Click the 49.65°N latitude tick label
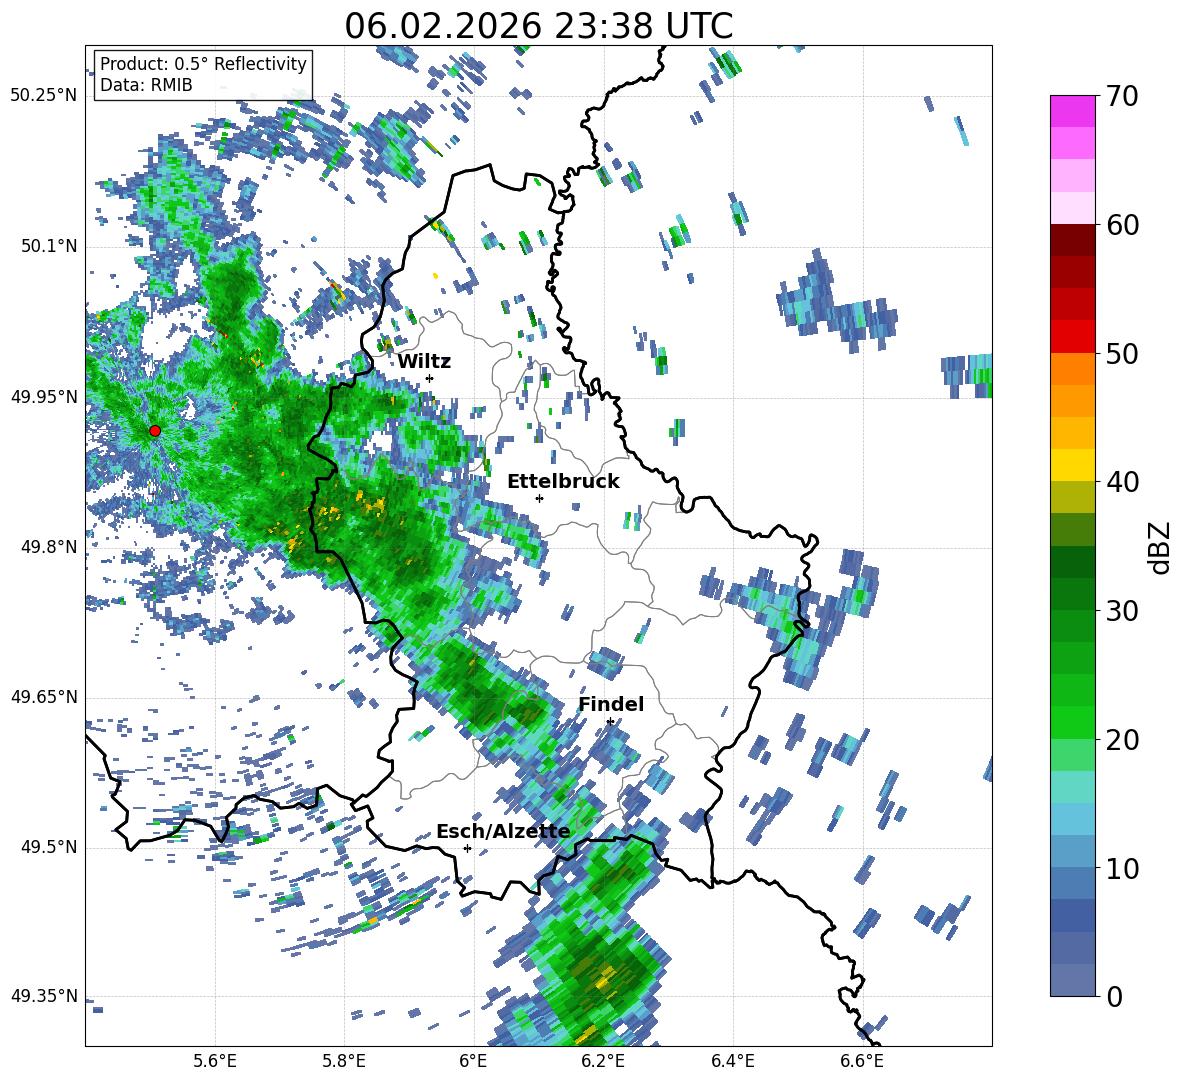Screen dimensions: 1184x1081 44,697
